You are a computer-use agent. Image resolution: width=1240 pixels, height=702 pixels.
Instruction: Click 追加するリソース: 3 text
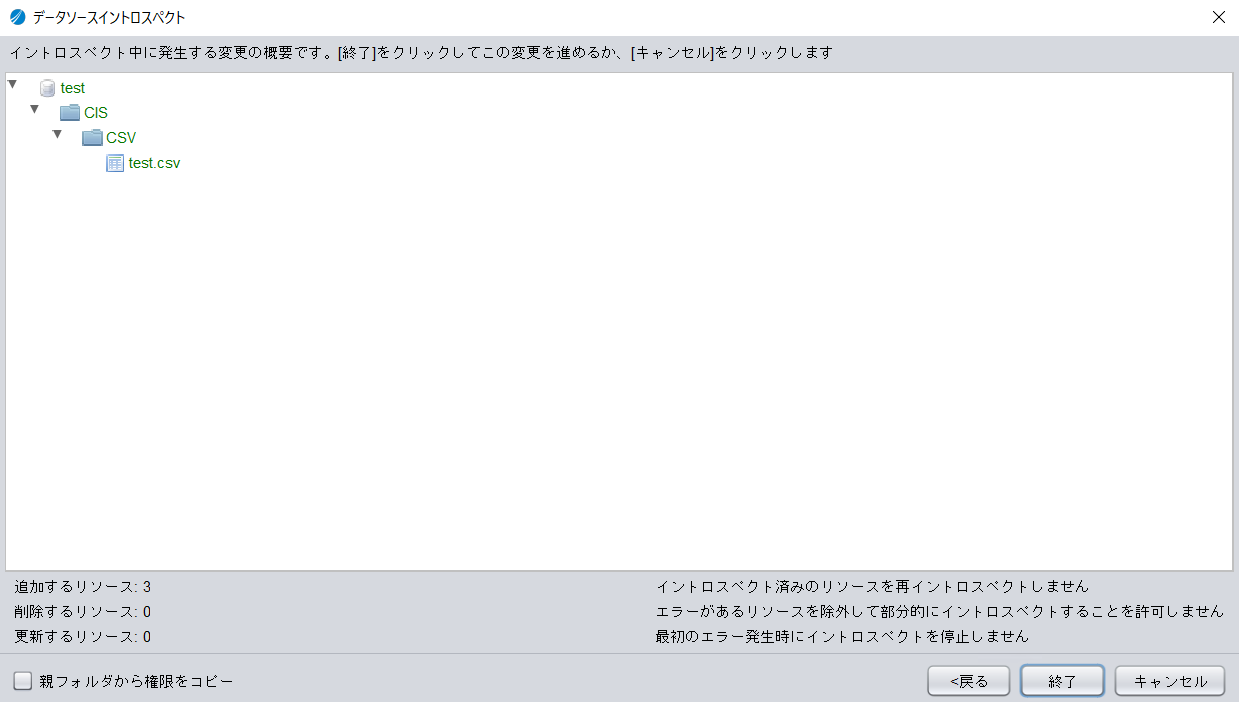tap(83, 587)
